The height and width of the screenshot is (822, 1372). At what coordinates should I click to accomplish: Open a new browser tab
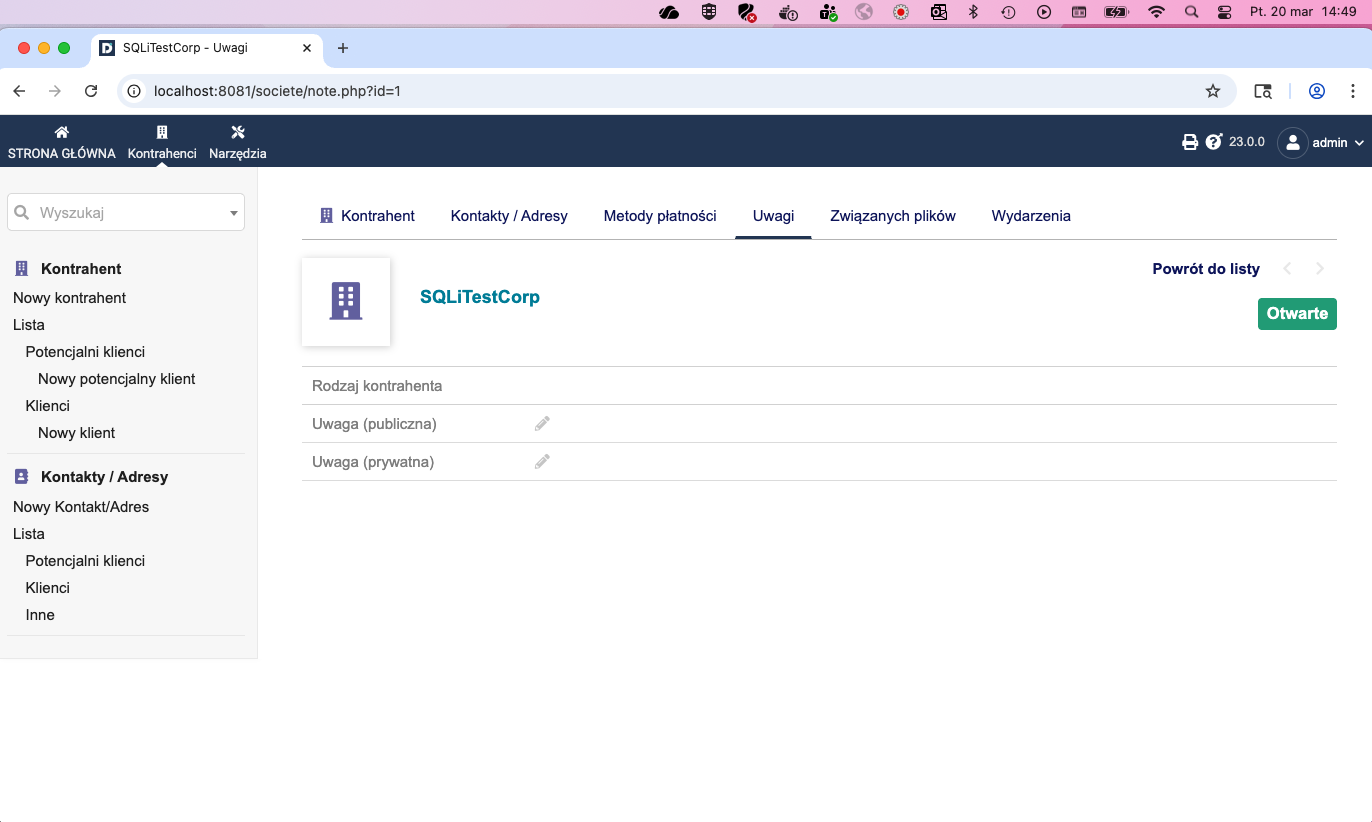[343, 48]
